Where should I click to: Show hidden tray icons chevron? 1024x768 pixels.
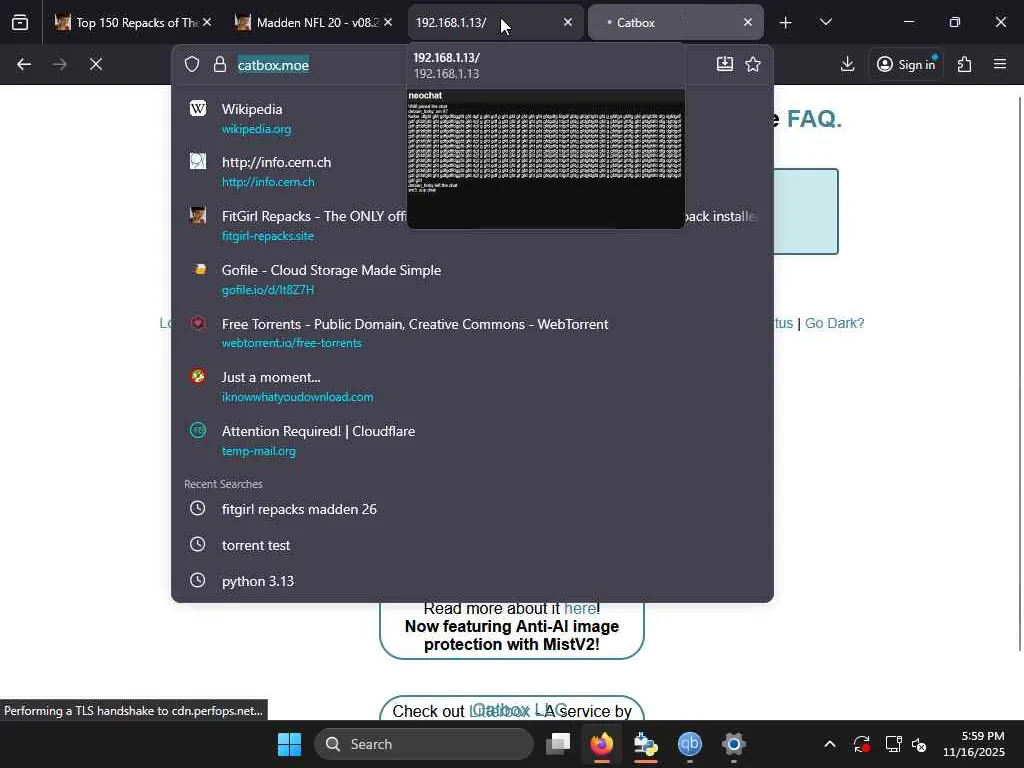click(829, 744)
